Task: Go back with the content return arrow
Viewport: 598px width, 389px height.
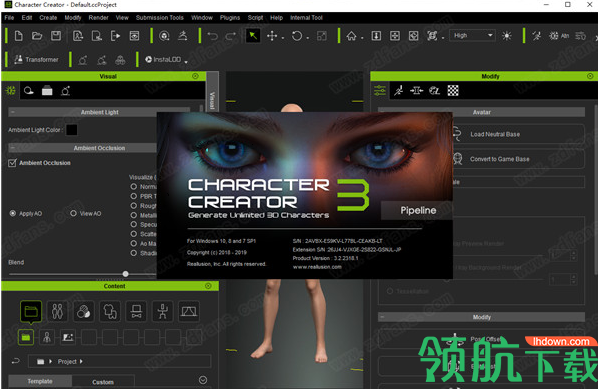Action: [16, 361]
